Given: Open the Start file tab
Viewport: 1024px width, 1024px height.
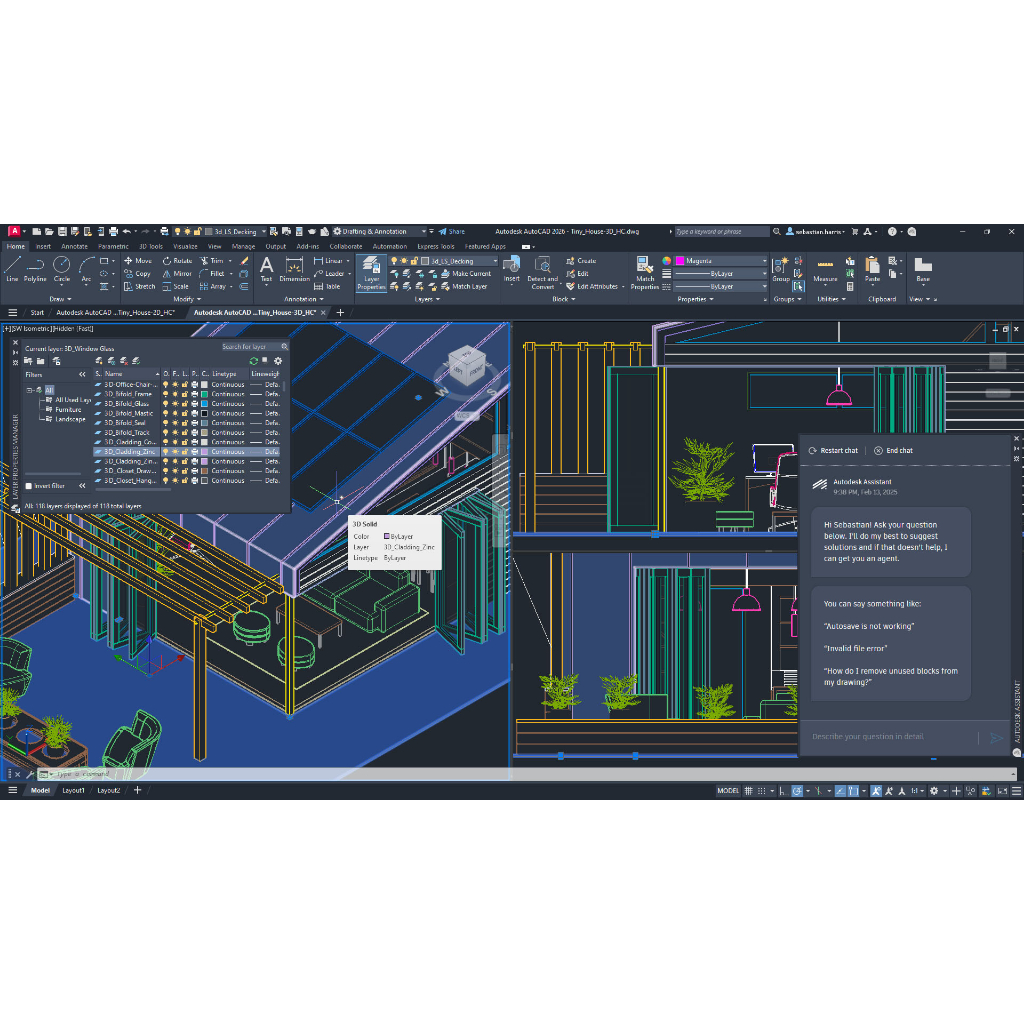Looking at the screenshot, I should tap(37, 312).
